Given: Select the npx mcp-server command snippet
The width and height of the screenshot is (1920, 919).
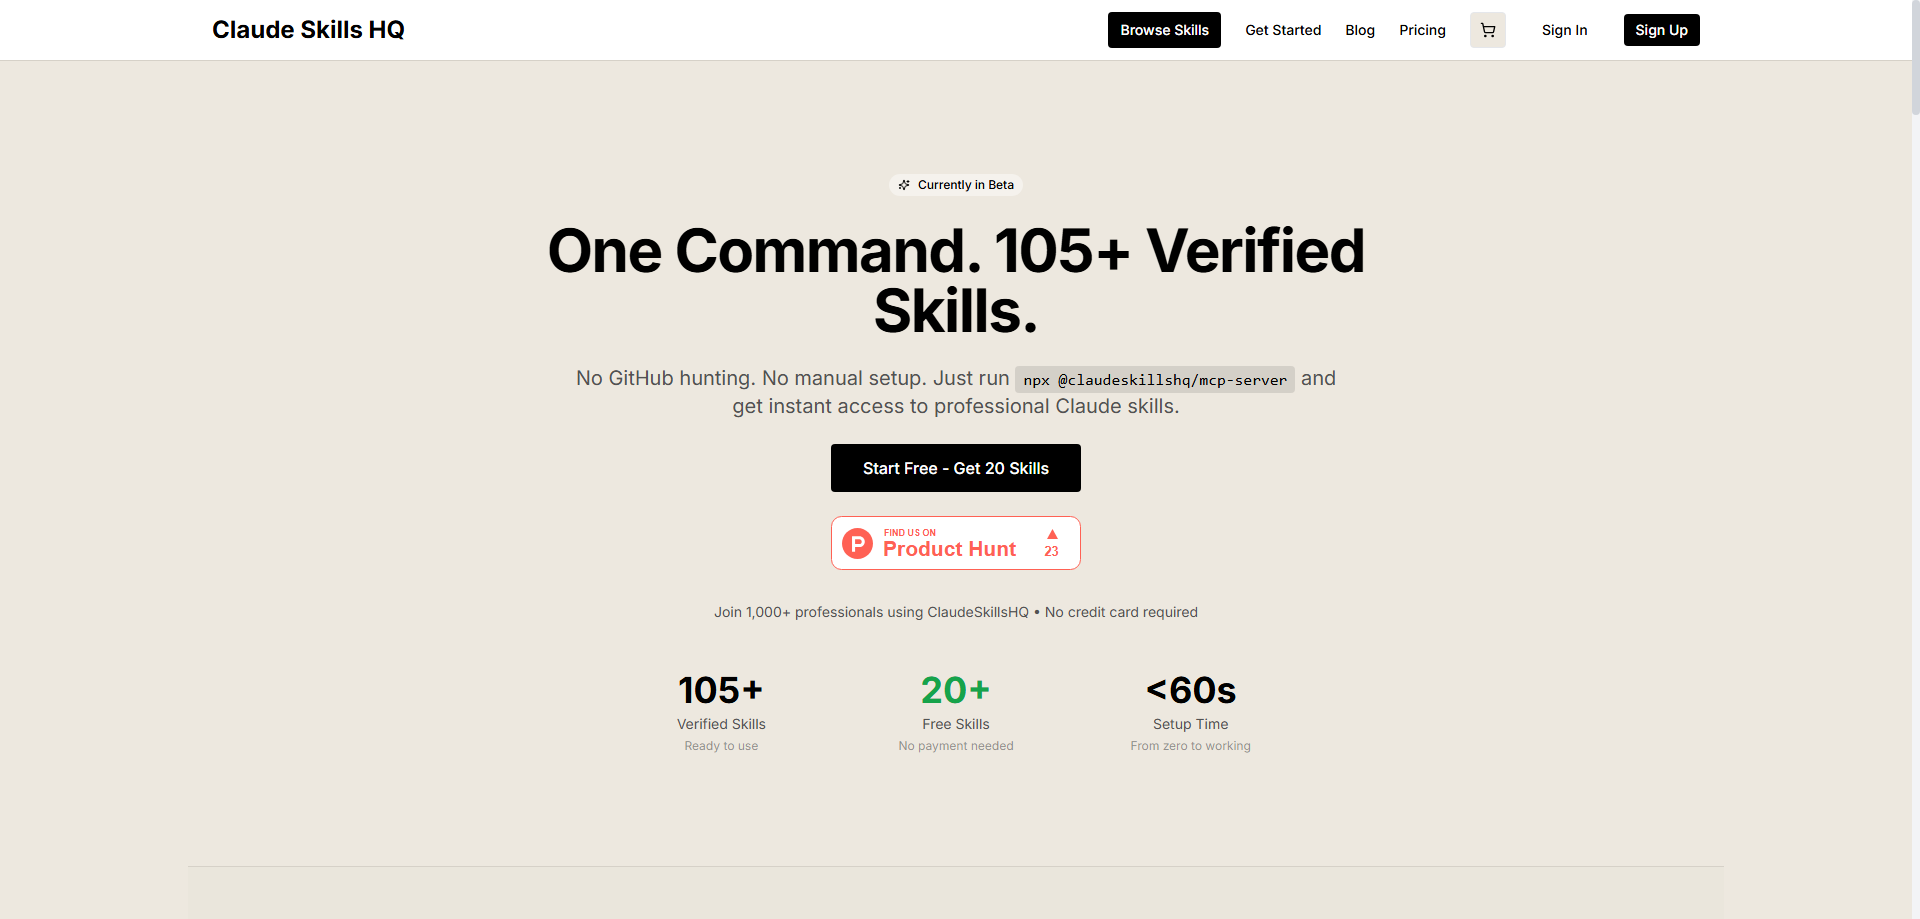Looking at the screenshot, I should point(1154,379).
